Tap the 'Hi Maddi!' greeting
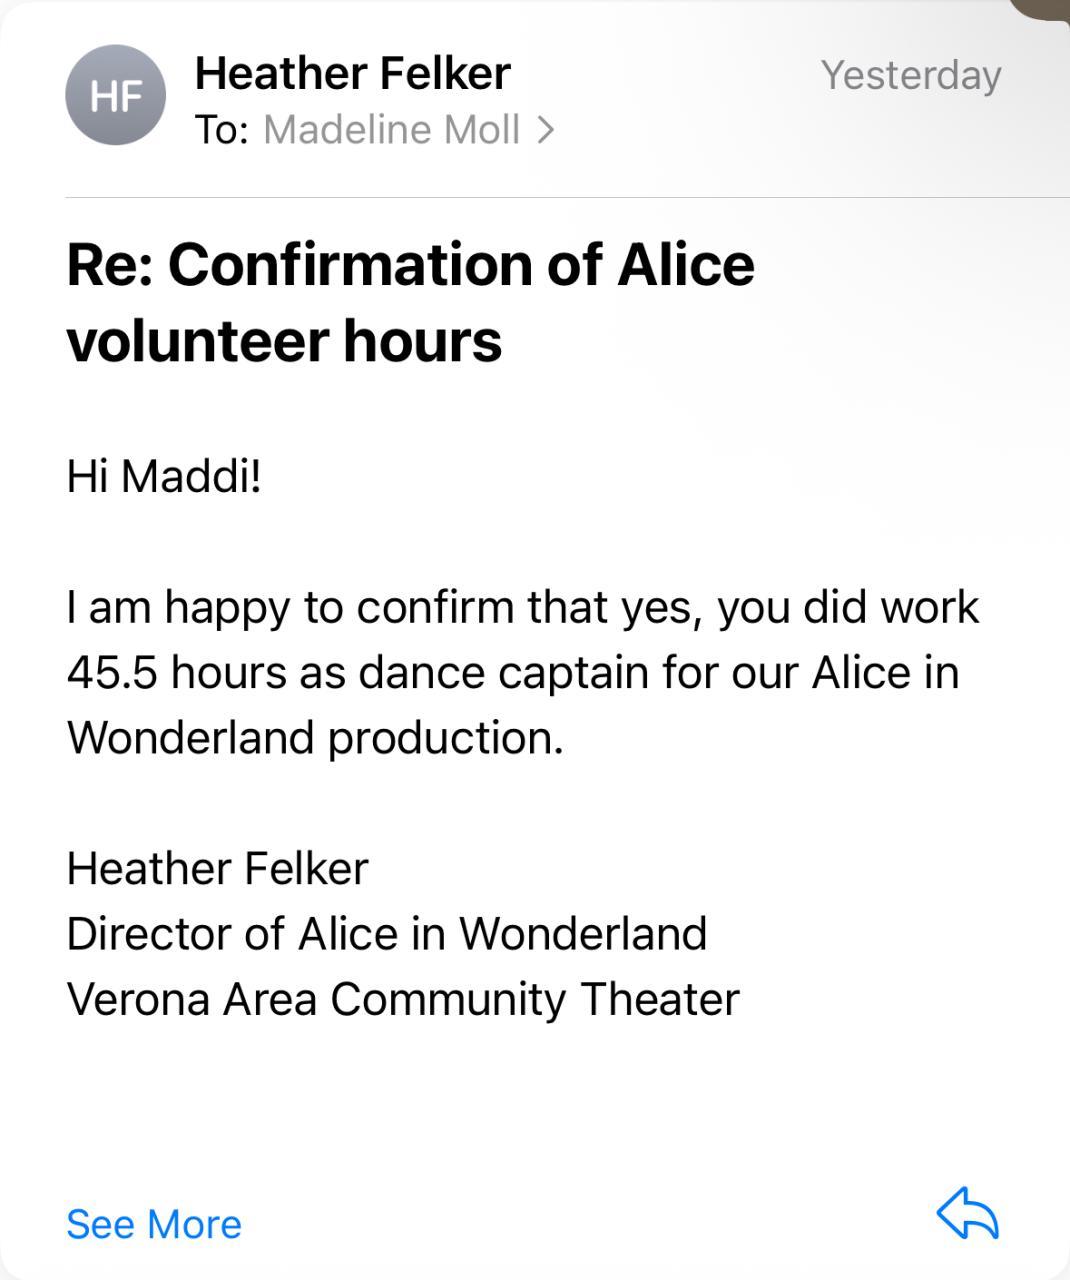The height and width of the screenshot is (1280, 1070). [164, 476]
